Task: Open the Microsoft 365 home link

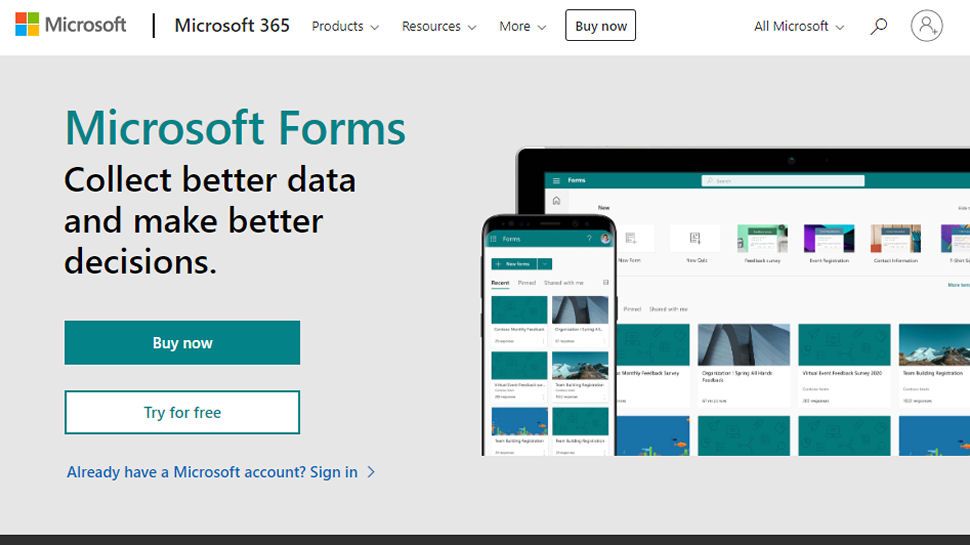Action: point(232,25)
